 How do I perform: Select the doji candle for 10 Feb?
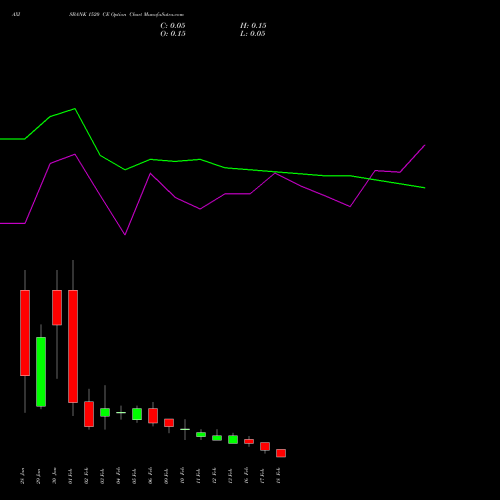point(185,429)
